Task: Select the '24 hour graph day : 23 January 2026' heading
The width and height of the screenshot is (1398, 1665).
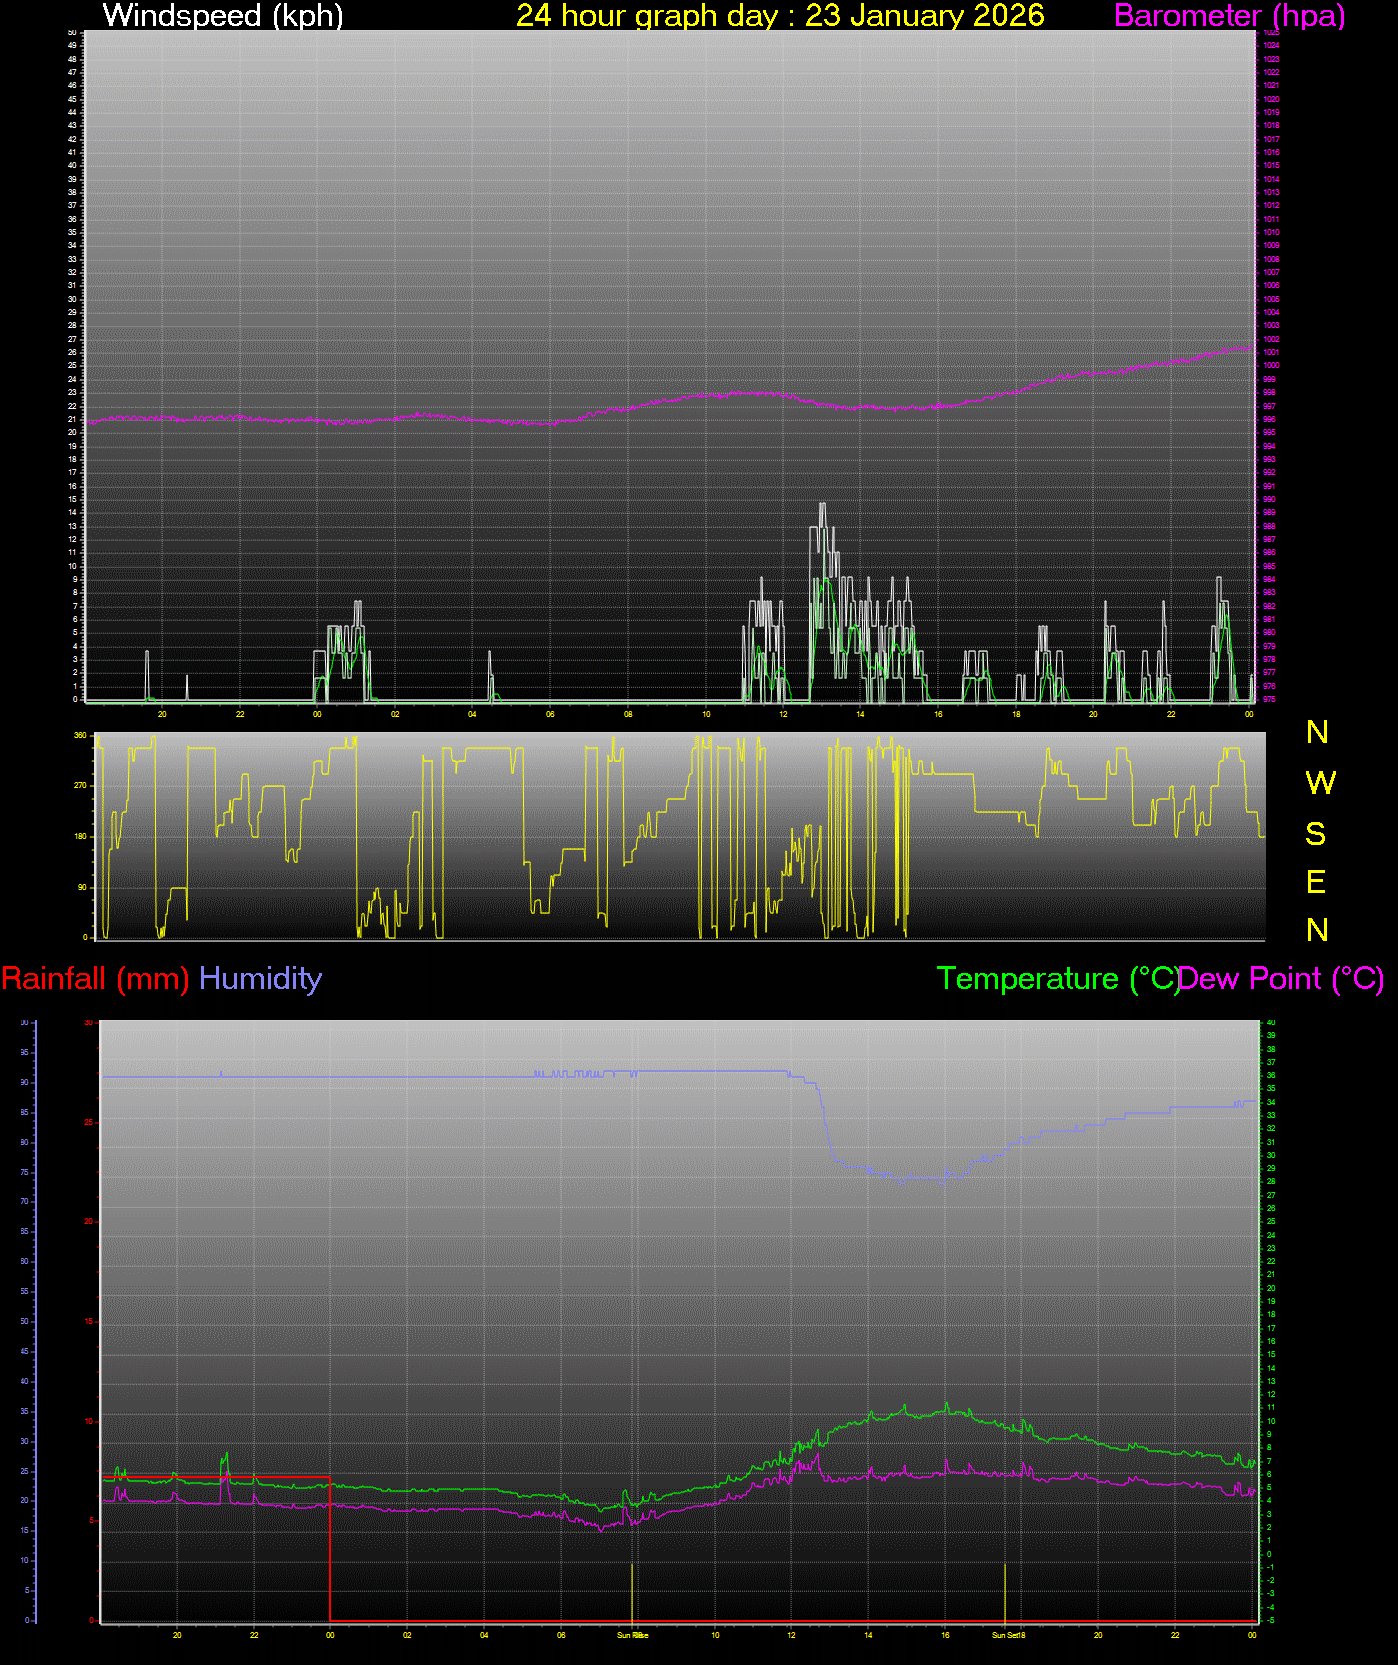Action: [x=780, y=15]
